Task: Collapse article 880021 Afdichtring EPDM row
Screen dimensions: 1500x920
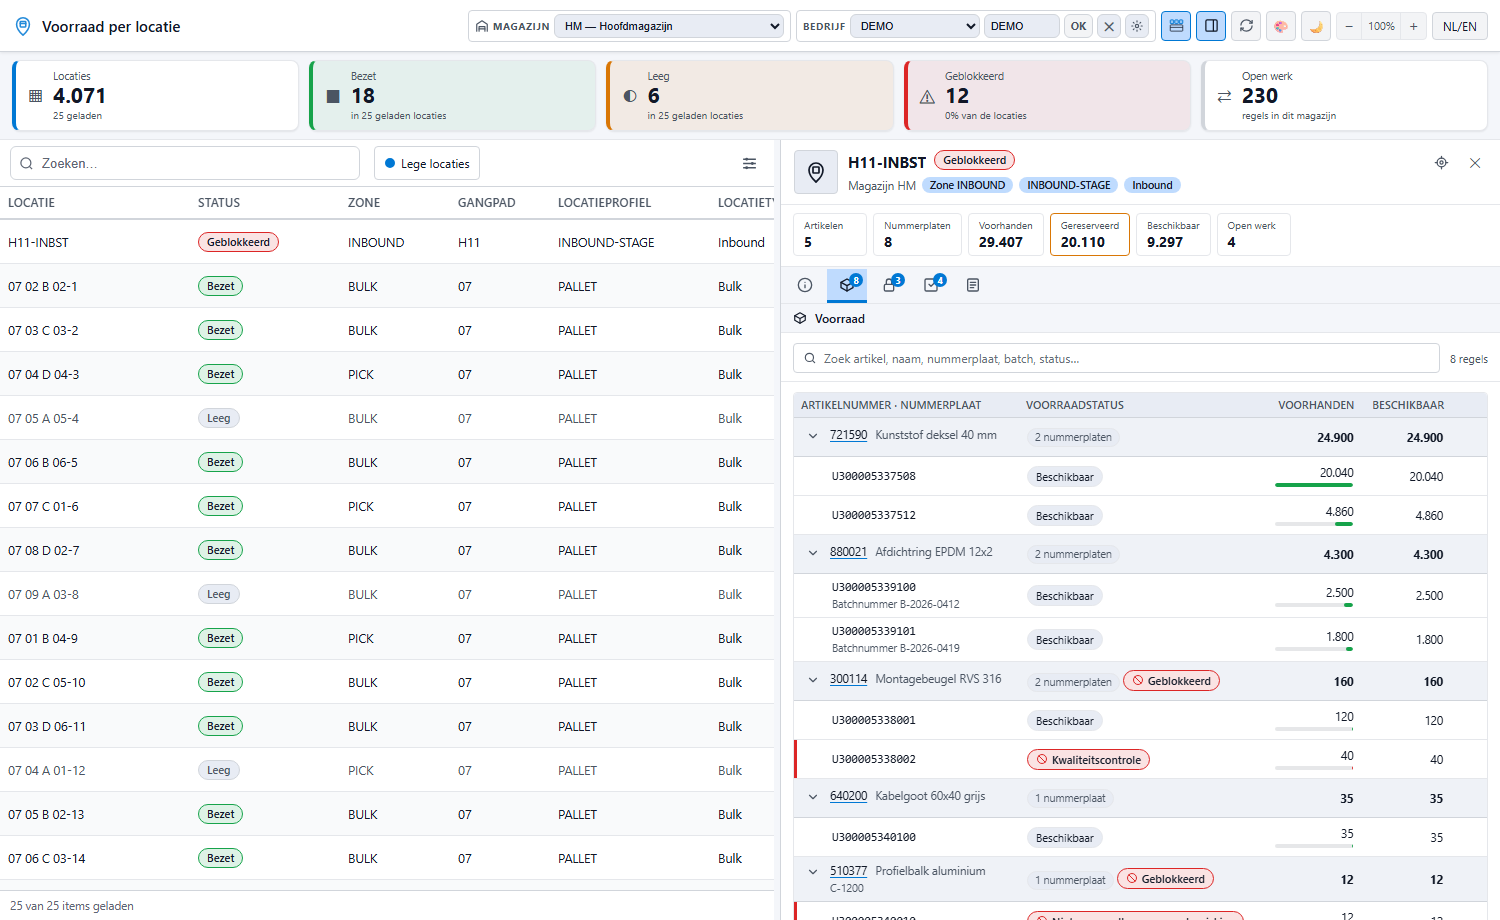Action: point(813,552)
